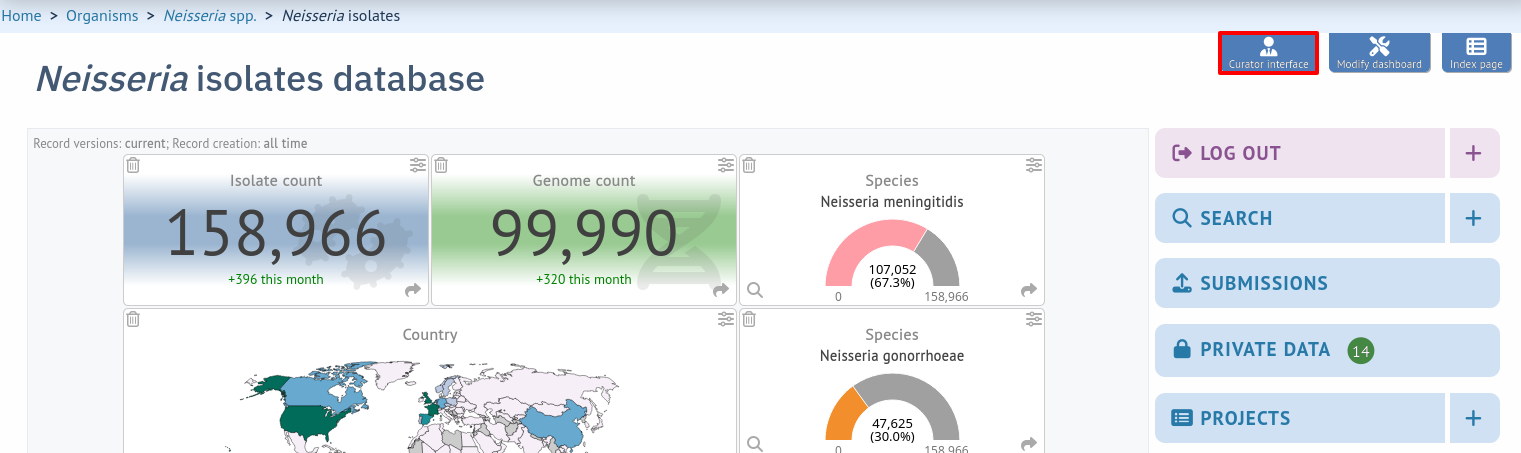Open the Neisseria spp. breadcrumb link
Screen dimensions: 1521x453
point(210,16)
